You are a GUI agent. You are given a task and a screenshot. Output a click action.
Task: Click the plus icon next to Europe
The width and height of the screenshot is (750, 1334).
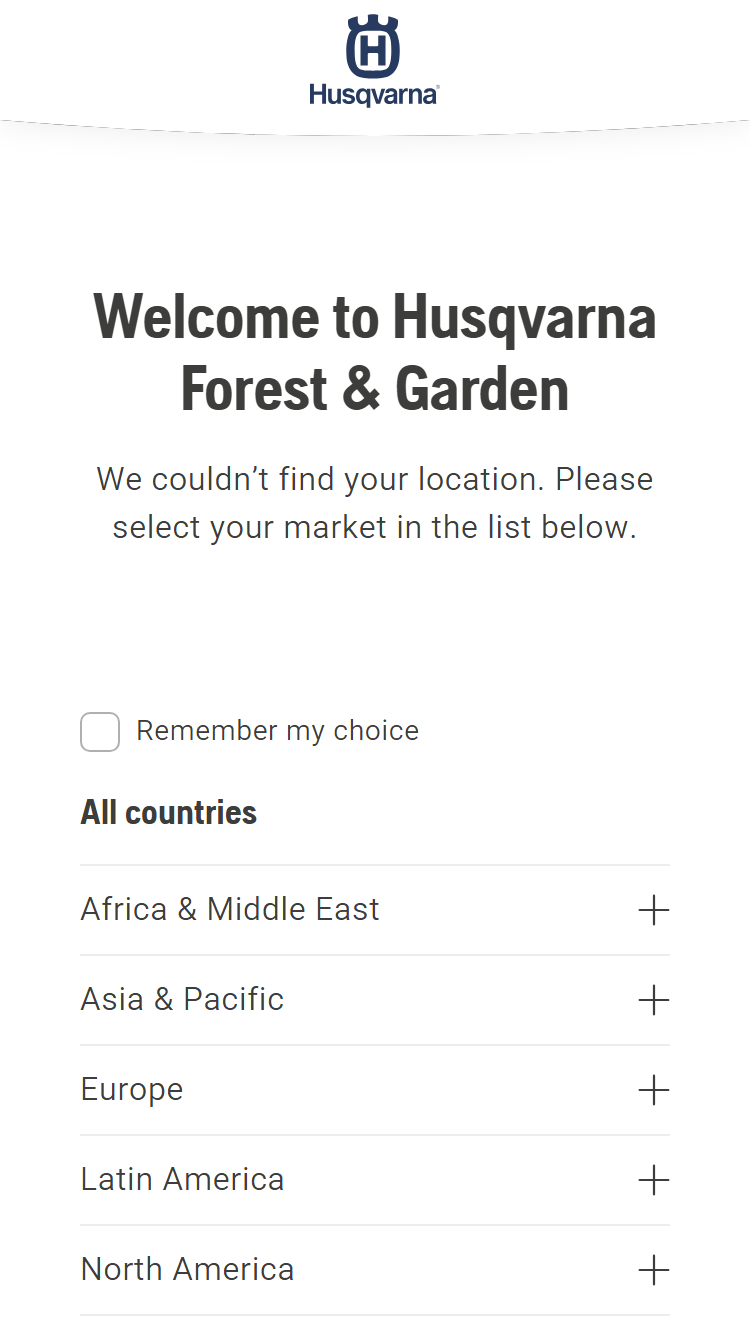[x=653, y=1090]
